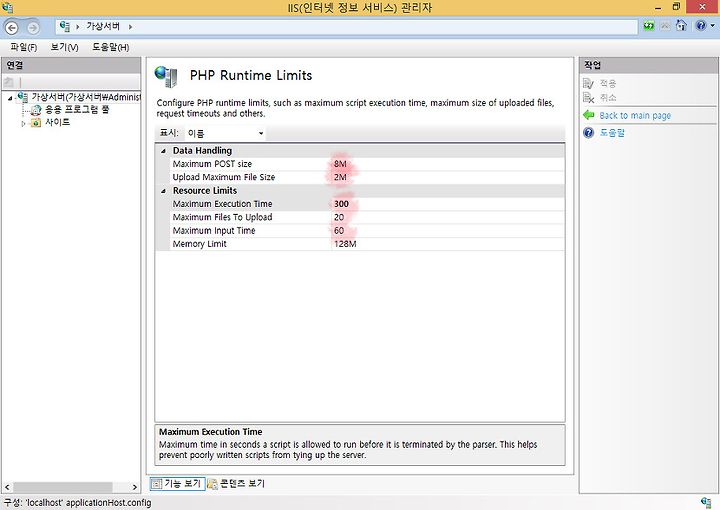Click the stop icon in the top toolbar
Screen dimensions: 720x510
(665, 26)
